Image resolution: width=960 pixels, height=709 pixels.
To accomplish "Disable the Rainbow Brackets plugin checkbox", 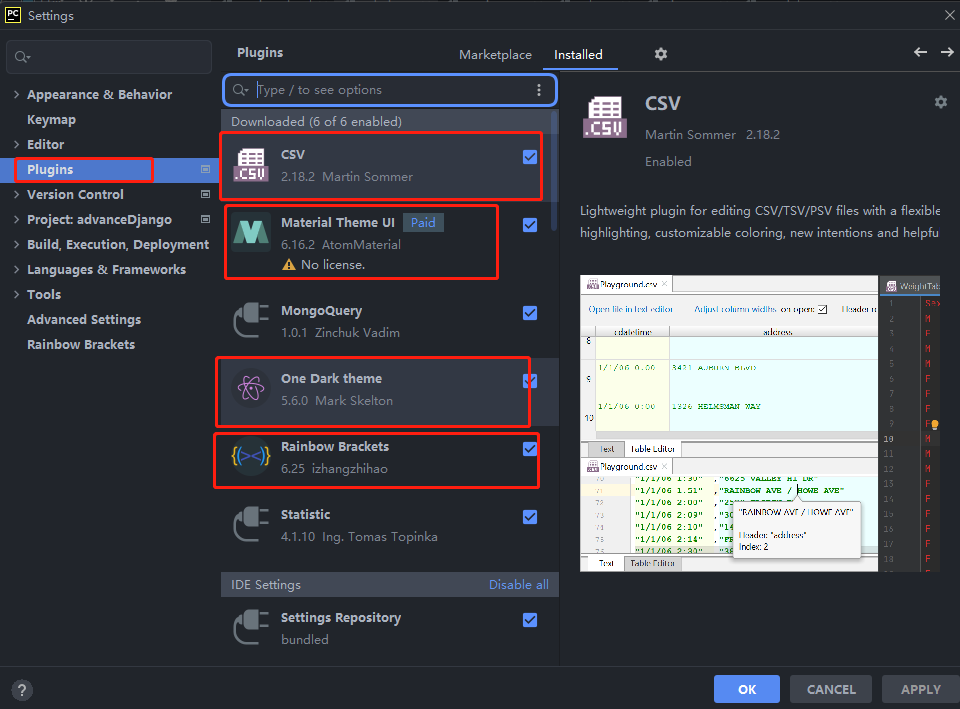I will (x=530, y=449).
